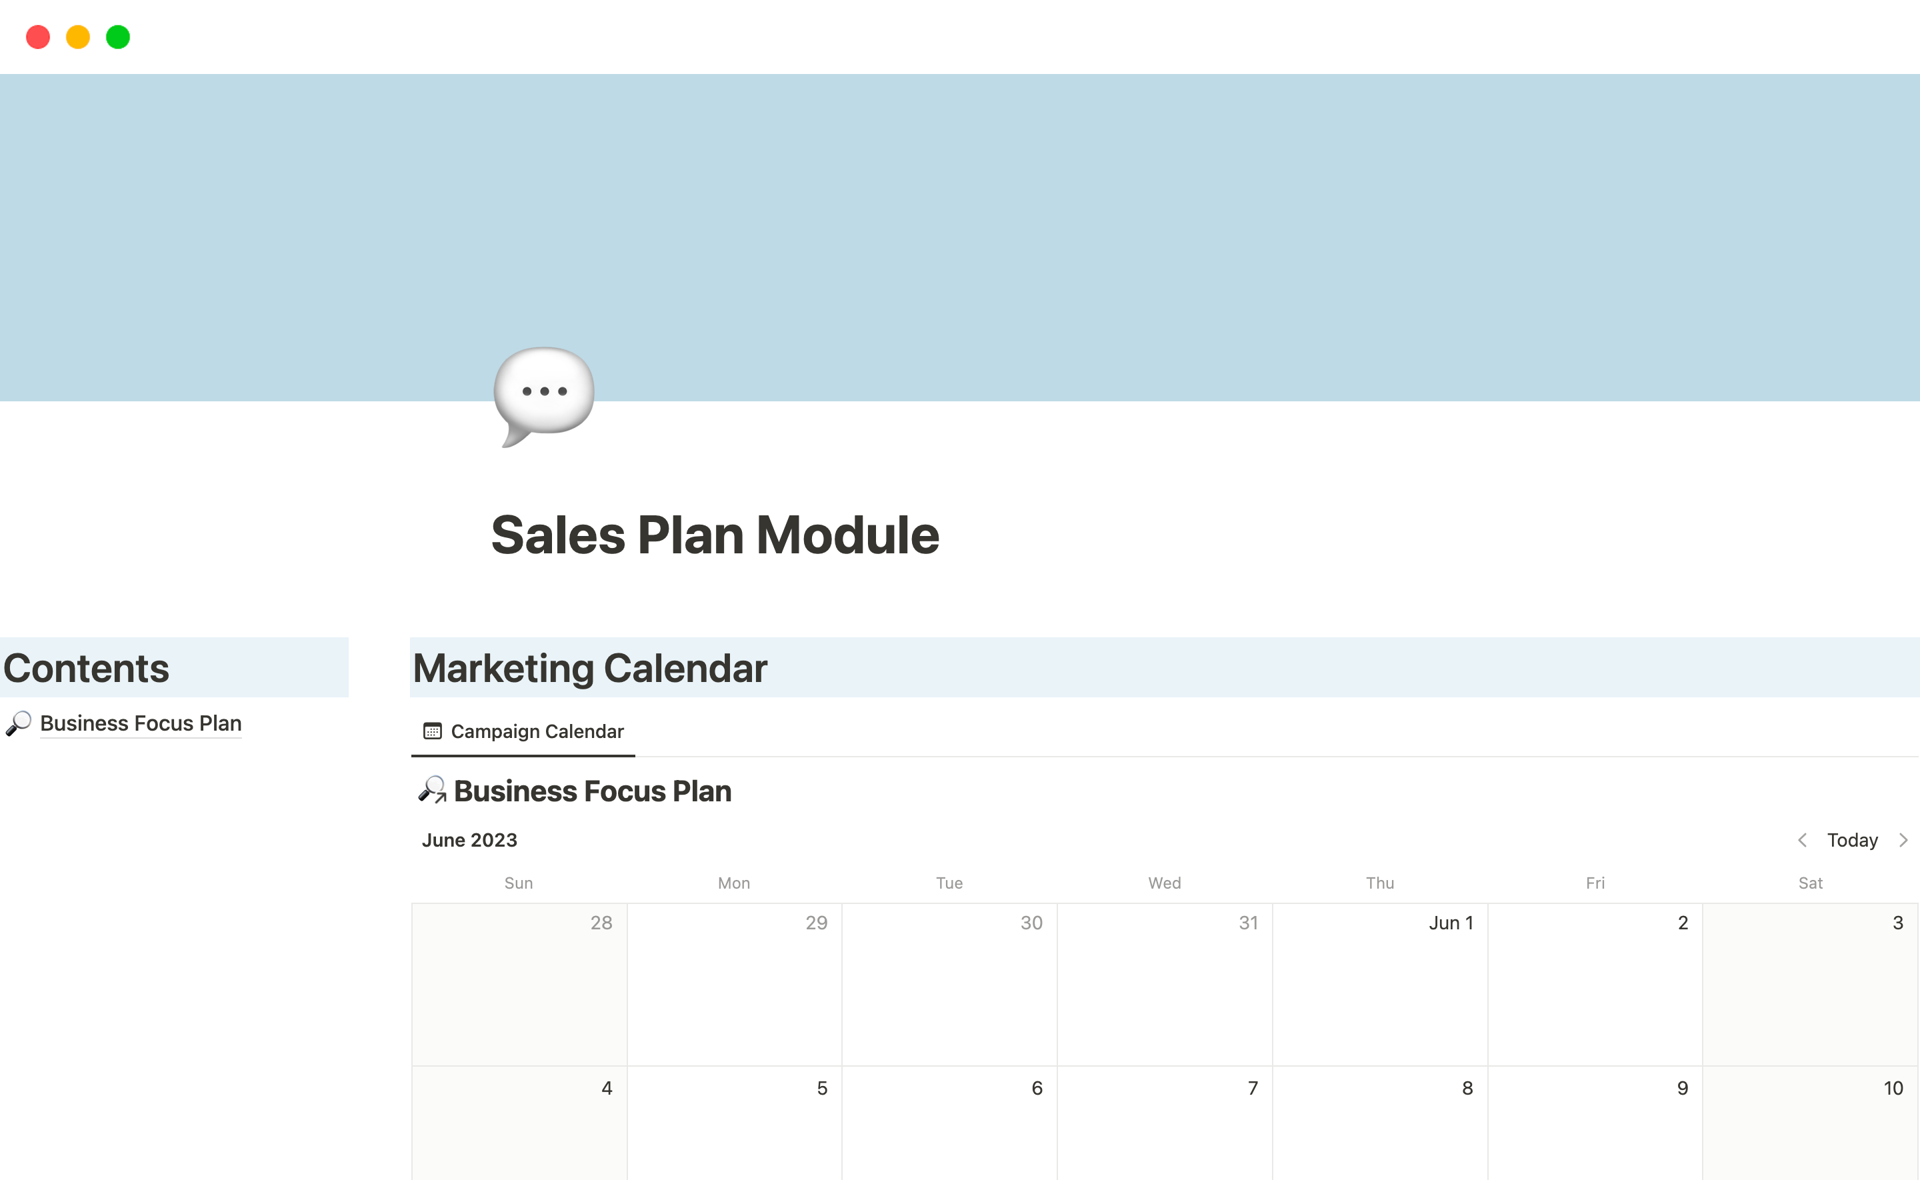Viewport: 1920px width, 1200px height.
Task: Advance the calendar to the next month
Action: point(1903,840)
